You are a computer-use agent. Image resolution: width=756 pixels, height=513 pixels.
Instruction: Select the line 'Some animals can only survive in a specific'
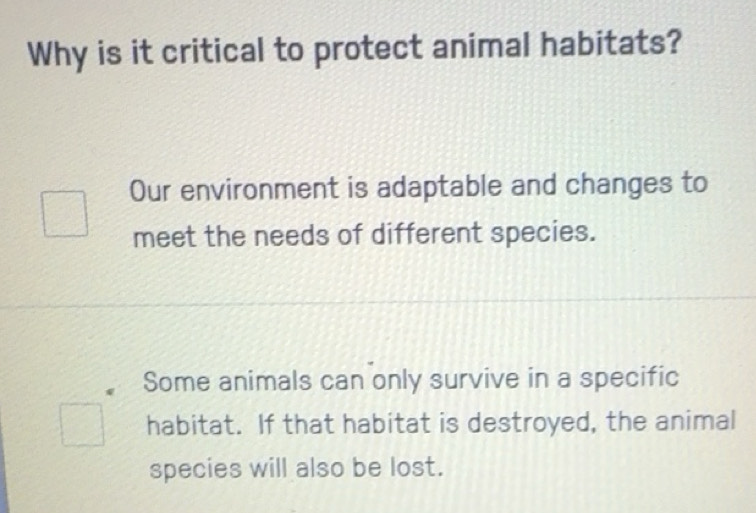point(411,379)
